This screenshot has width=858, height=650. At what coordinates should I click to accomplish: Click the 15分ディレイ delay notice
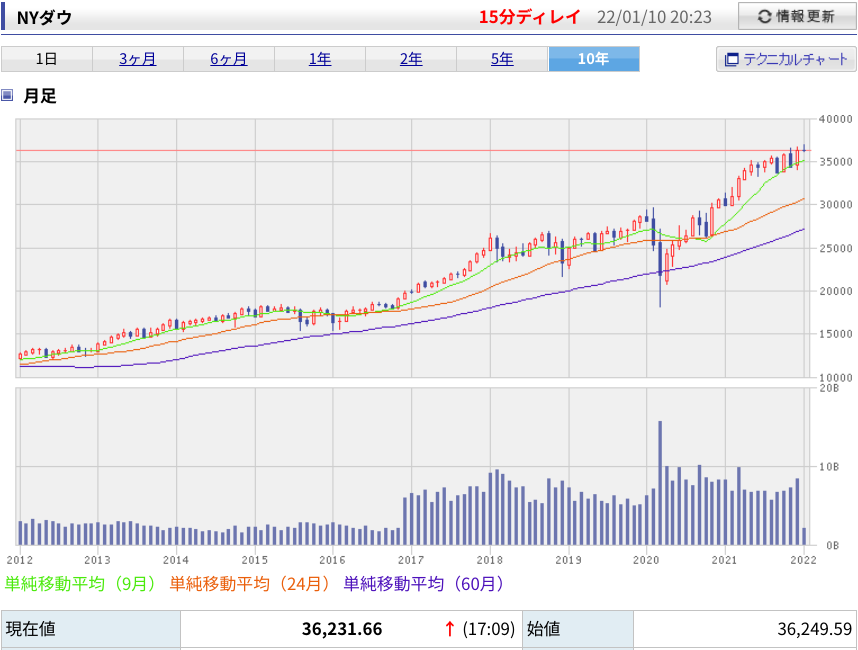(529, 17)
